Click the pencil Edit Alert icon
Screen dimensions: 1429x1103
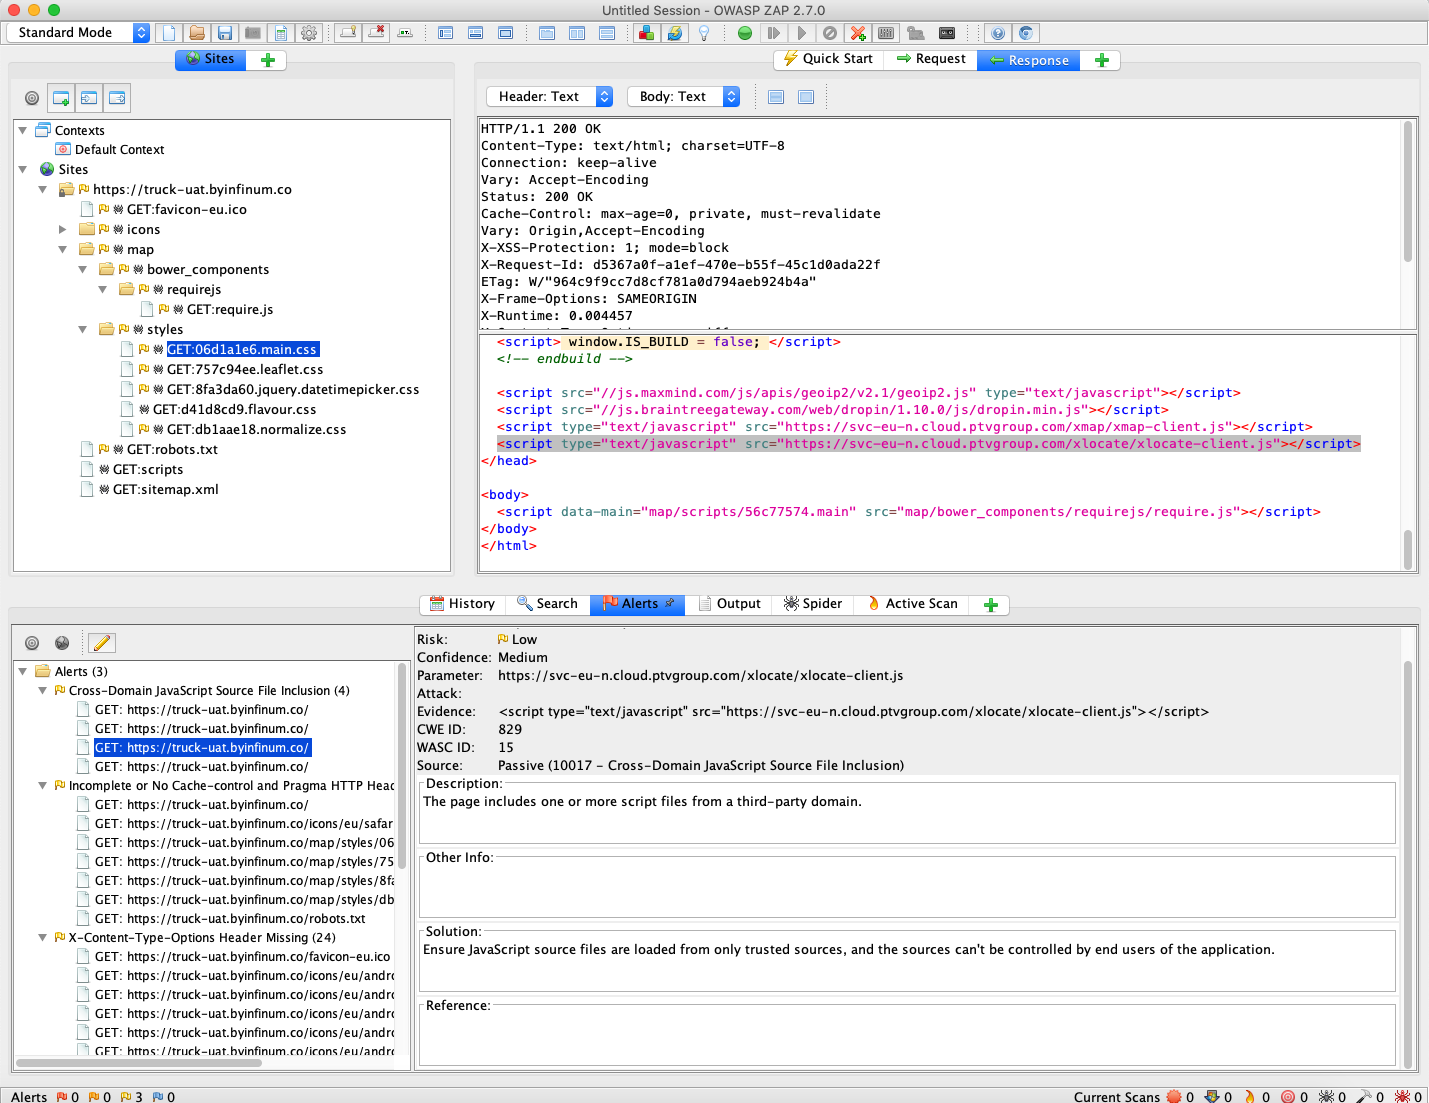click(x=102, y=643)
